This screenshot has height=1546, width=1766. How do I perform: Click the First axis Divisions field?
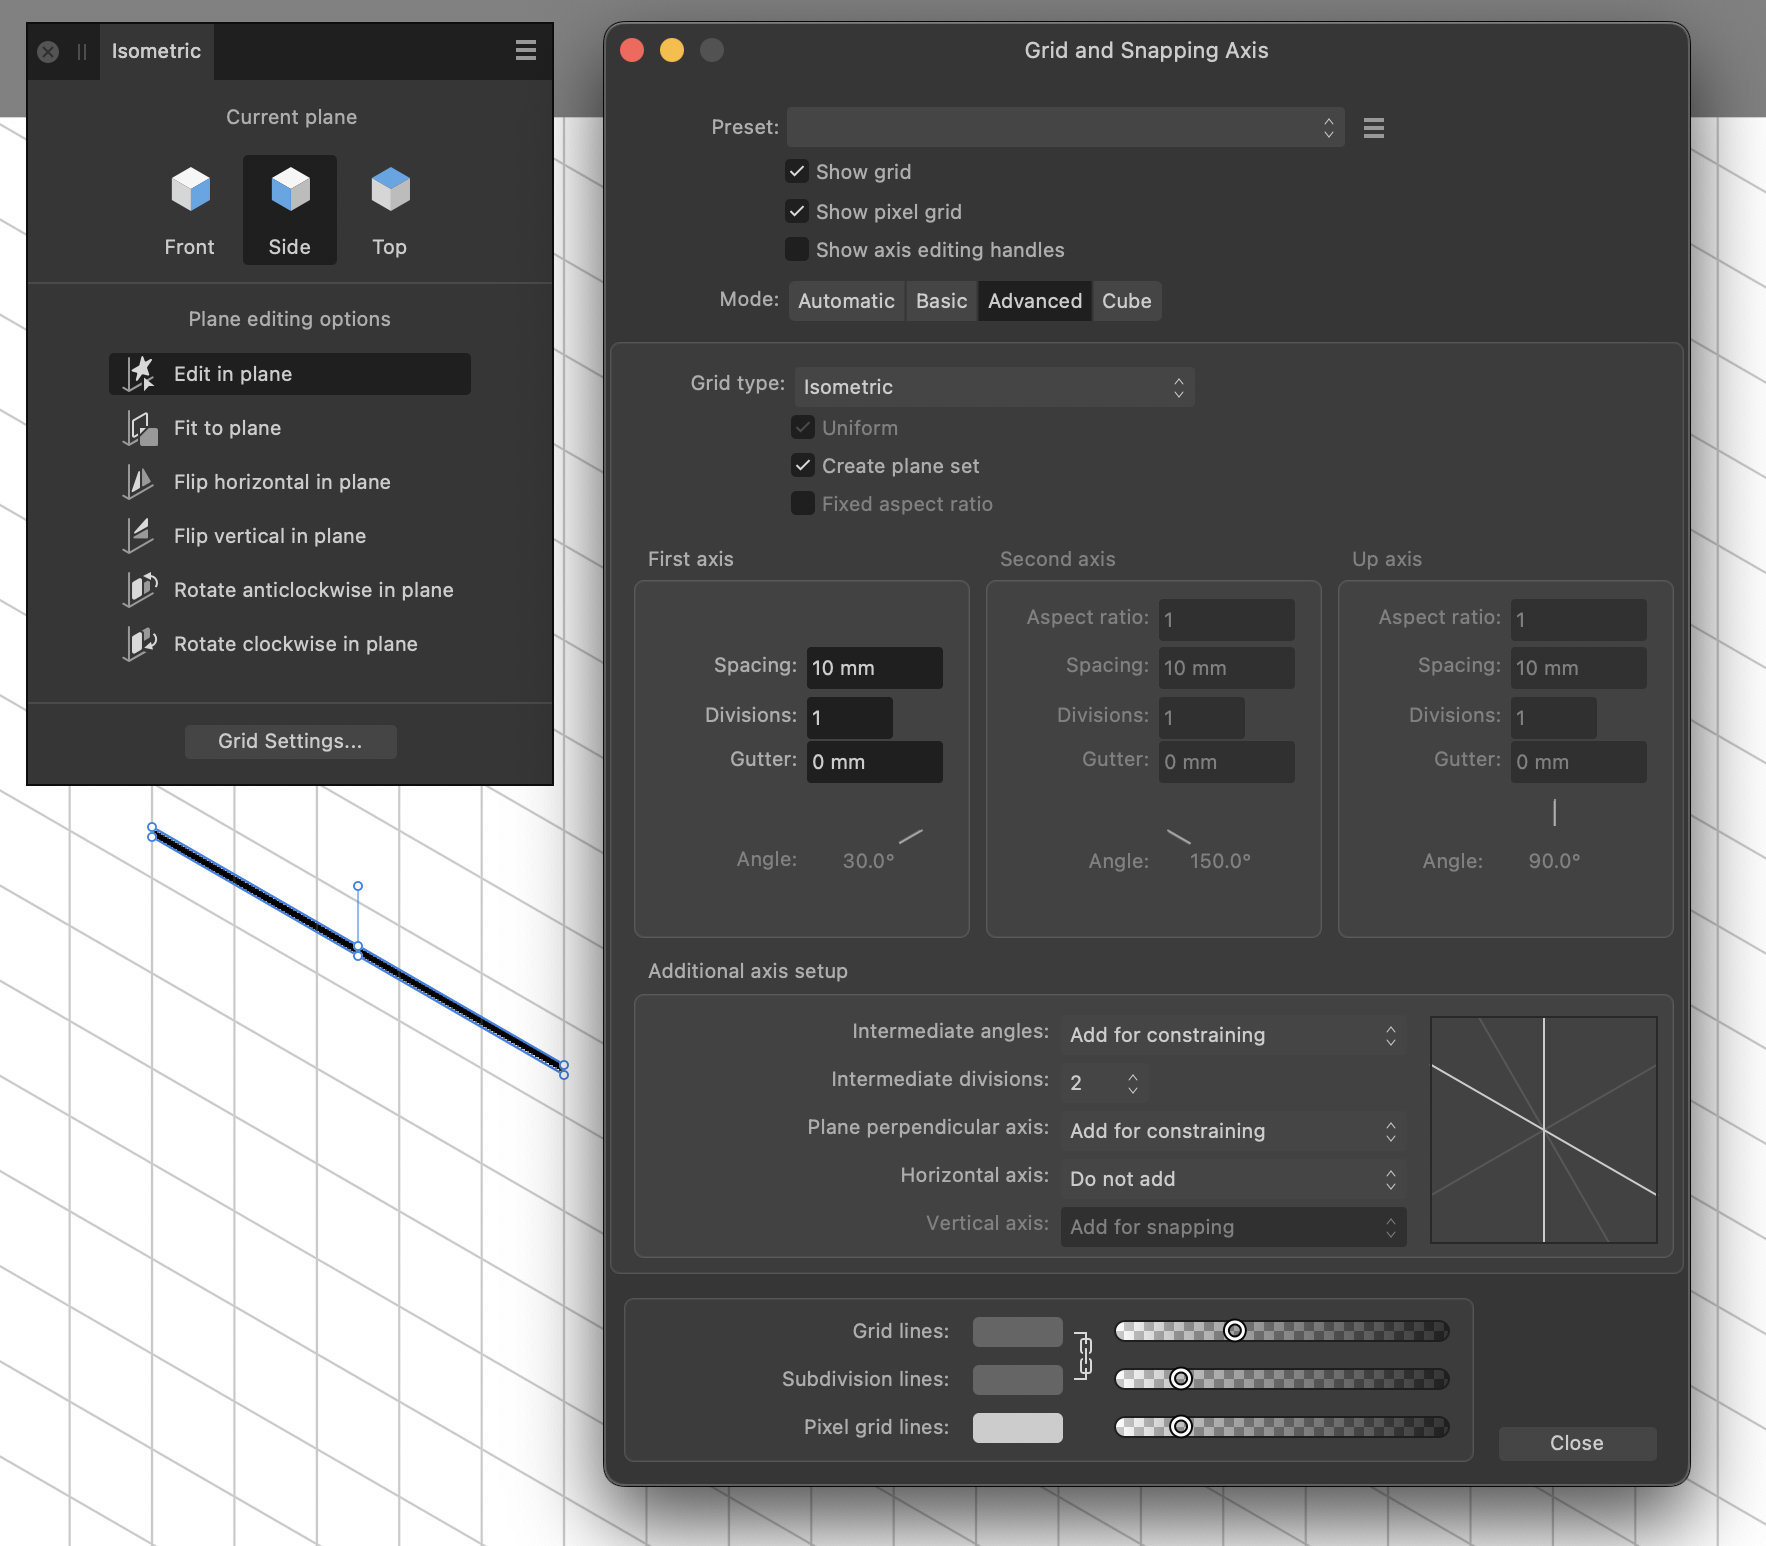tap(850, 718)
